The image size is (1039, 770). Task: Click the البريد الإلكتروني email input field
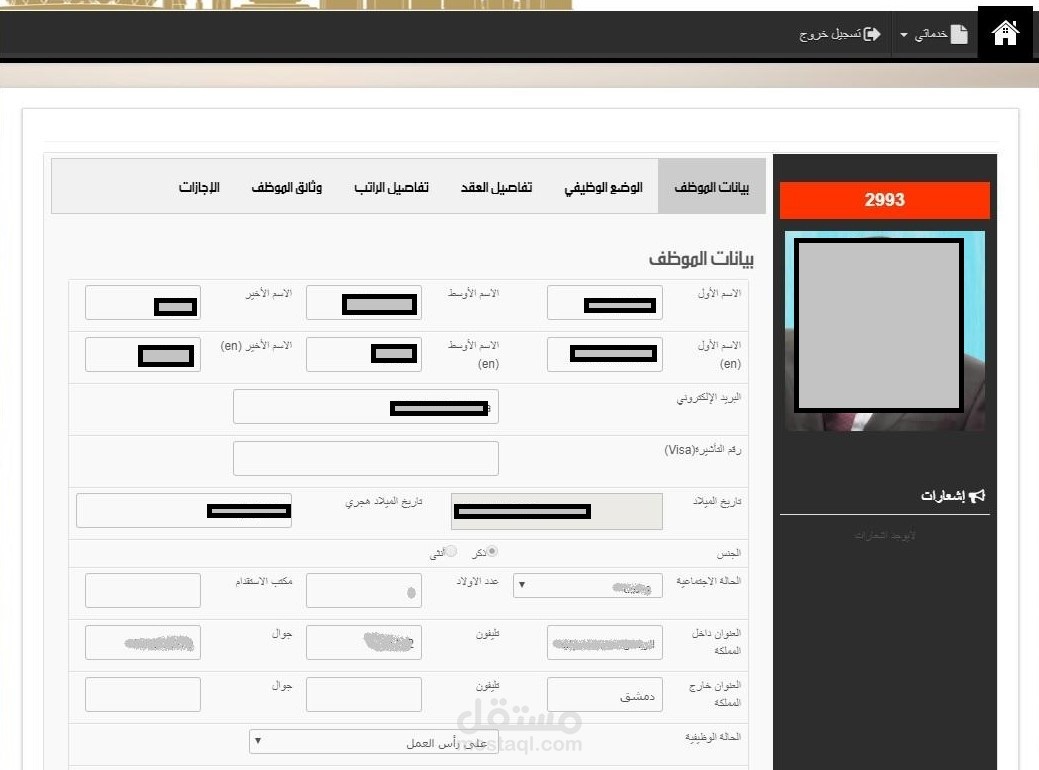365,406
